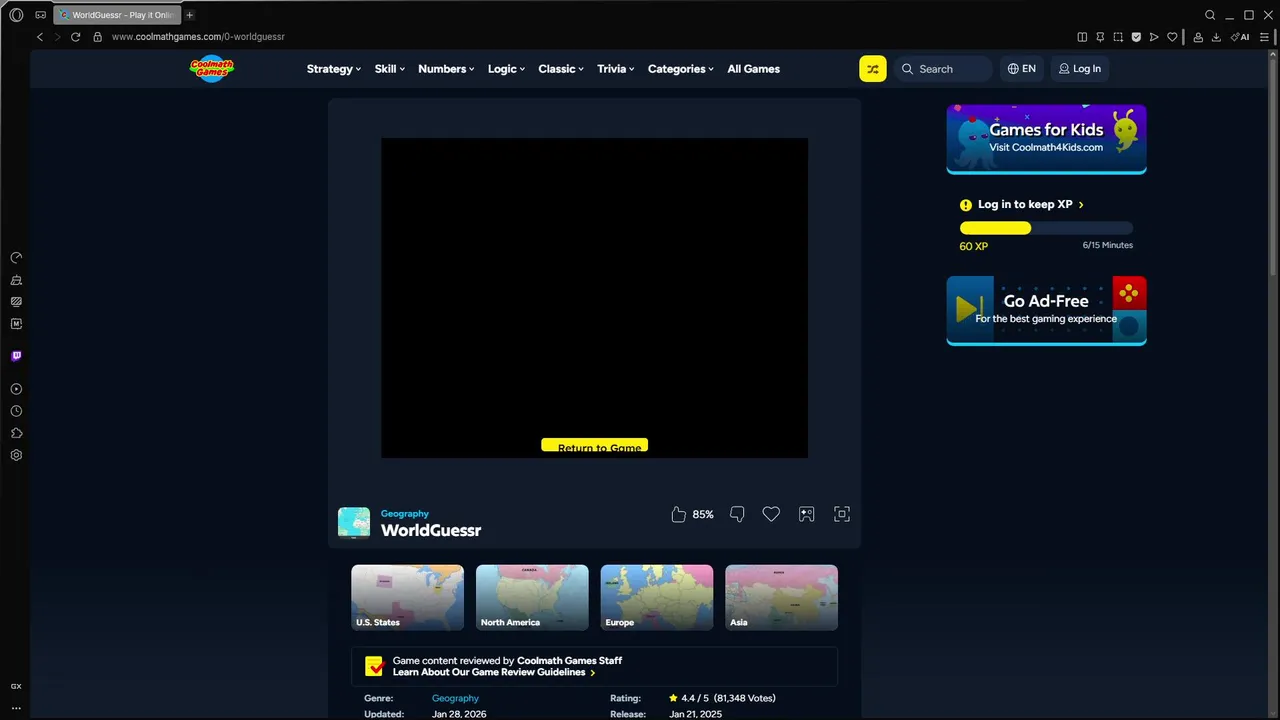Click the Go Ad-Free banner
The image size is (1280, 720).
(1046, 311)
